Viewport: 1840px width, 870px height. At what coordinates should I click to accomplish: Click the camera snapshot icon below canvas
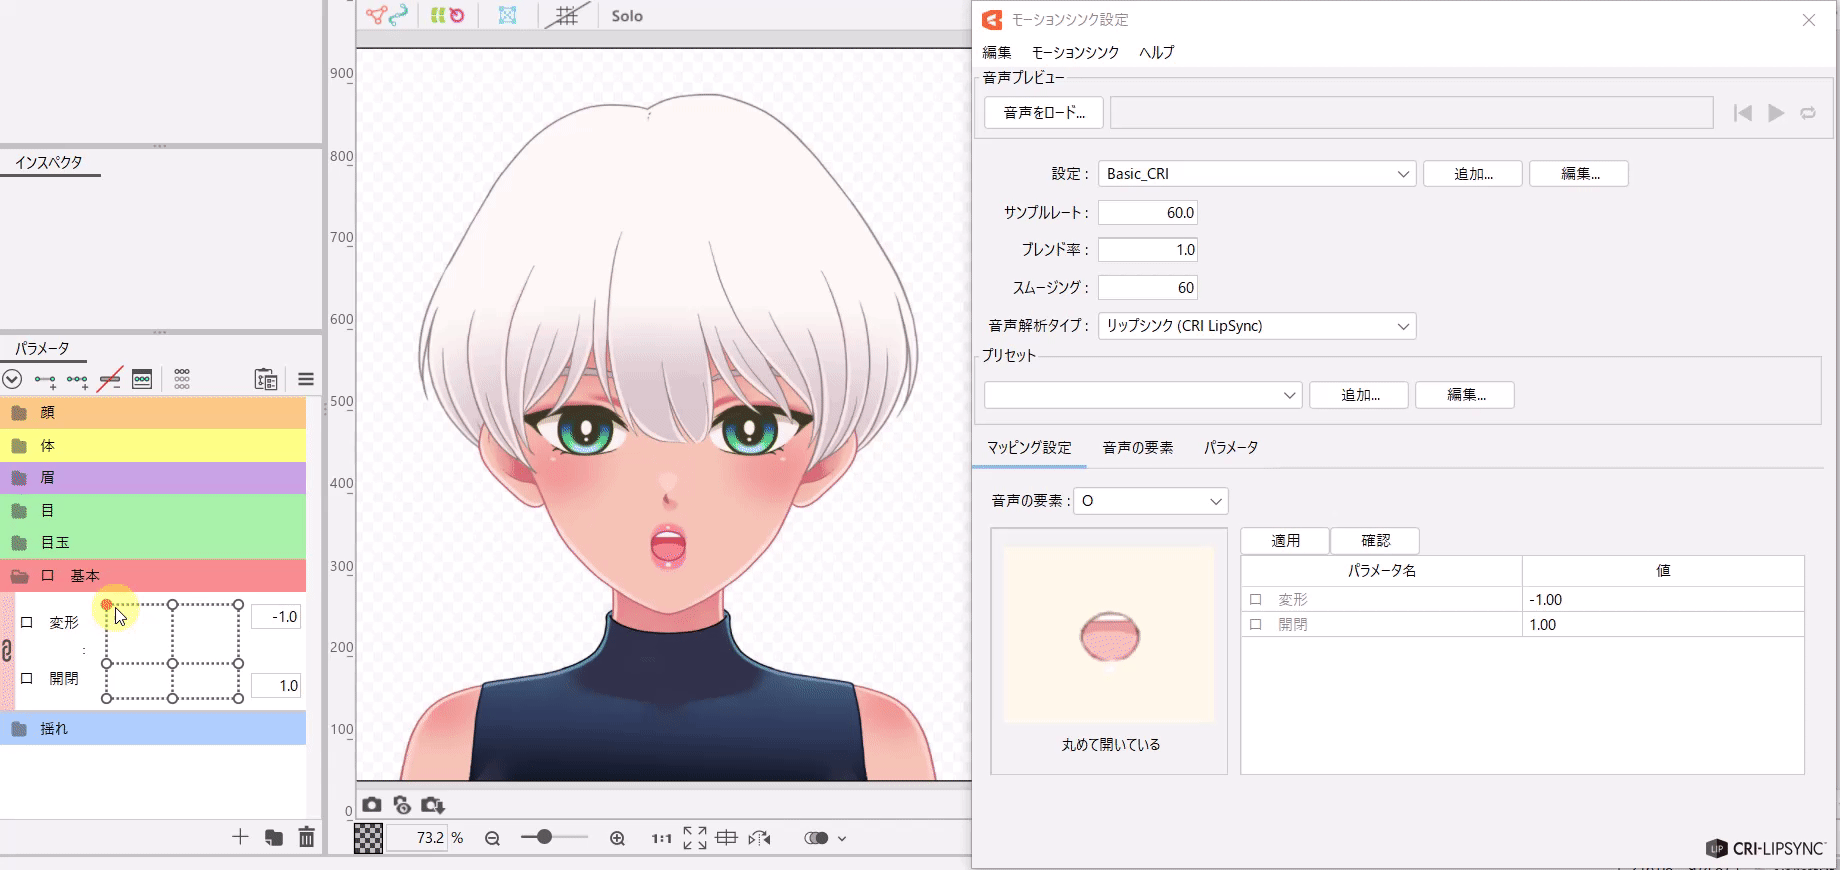(372, 805)
